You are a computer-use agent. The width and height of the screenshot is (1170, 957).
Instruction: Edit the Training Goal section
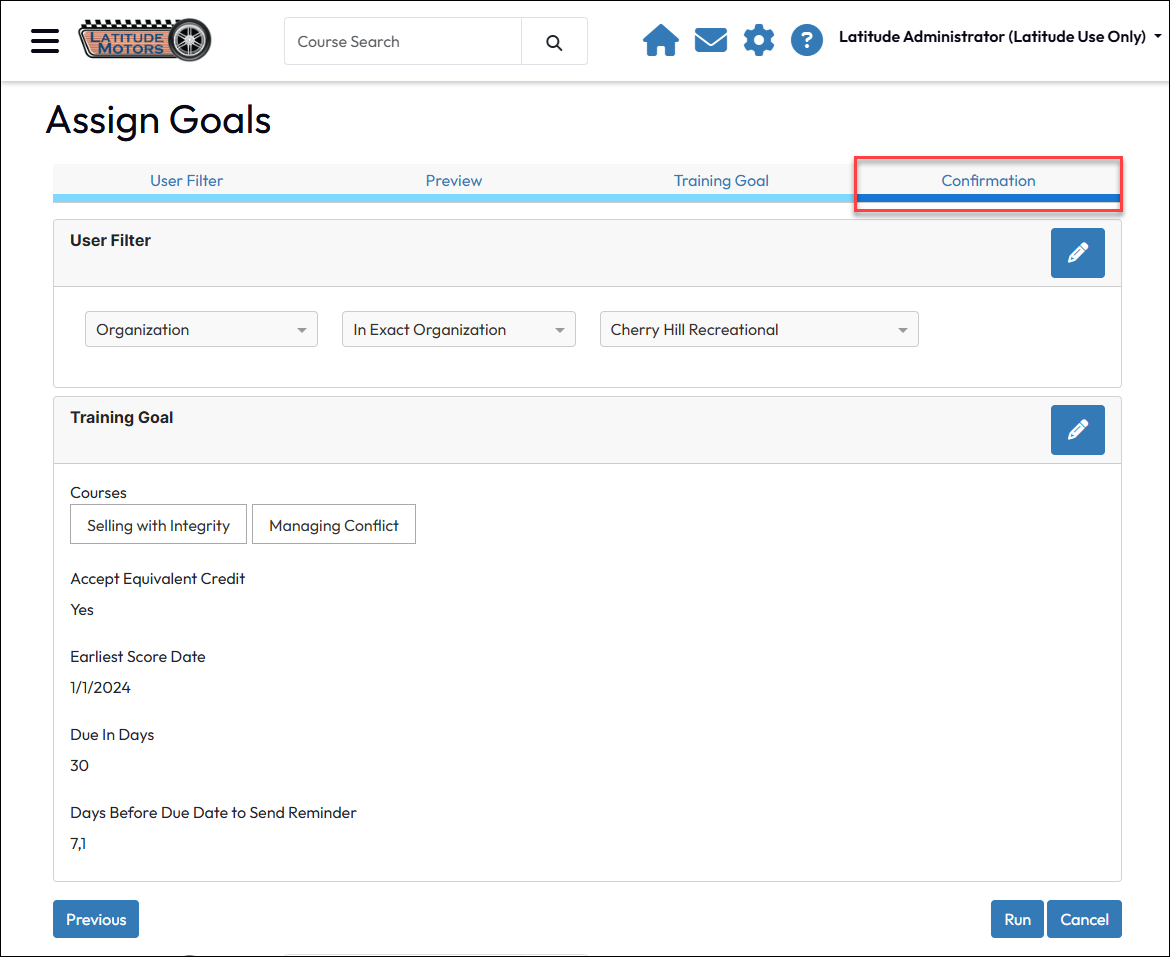1077,430
